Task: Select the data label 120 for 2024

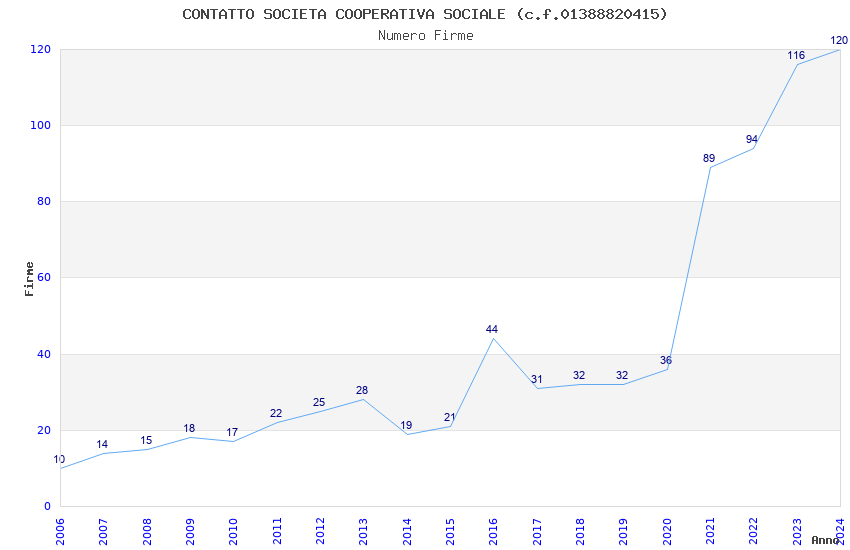Action: [x=839, y=40]
